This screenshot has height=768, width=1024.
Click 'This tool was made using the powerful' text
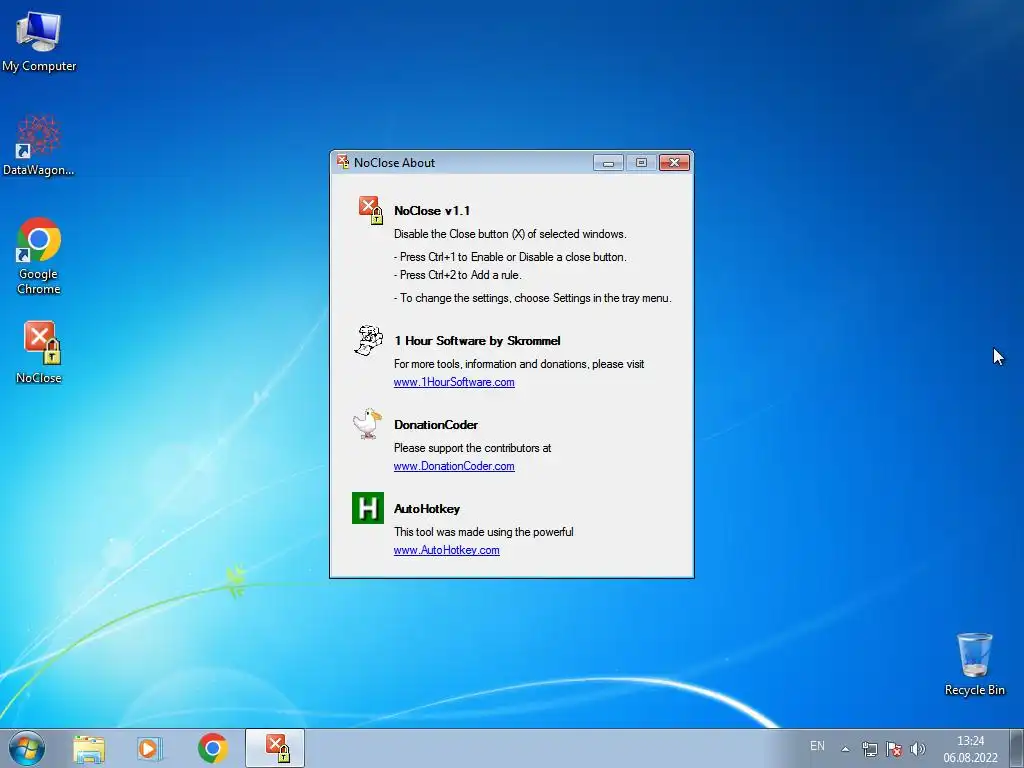484,532
